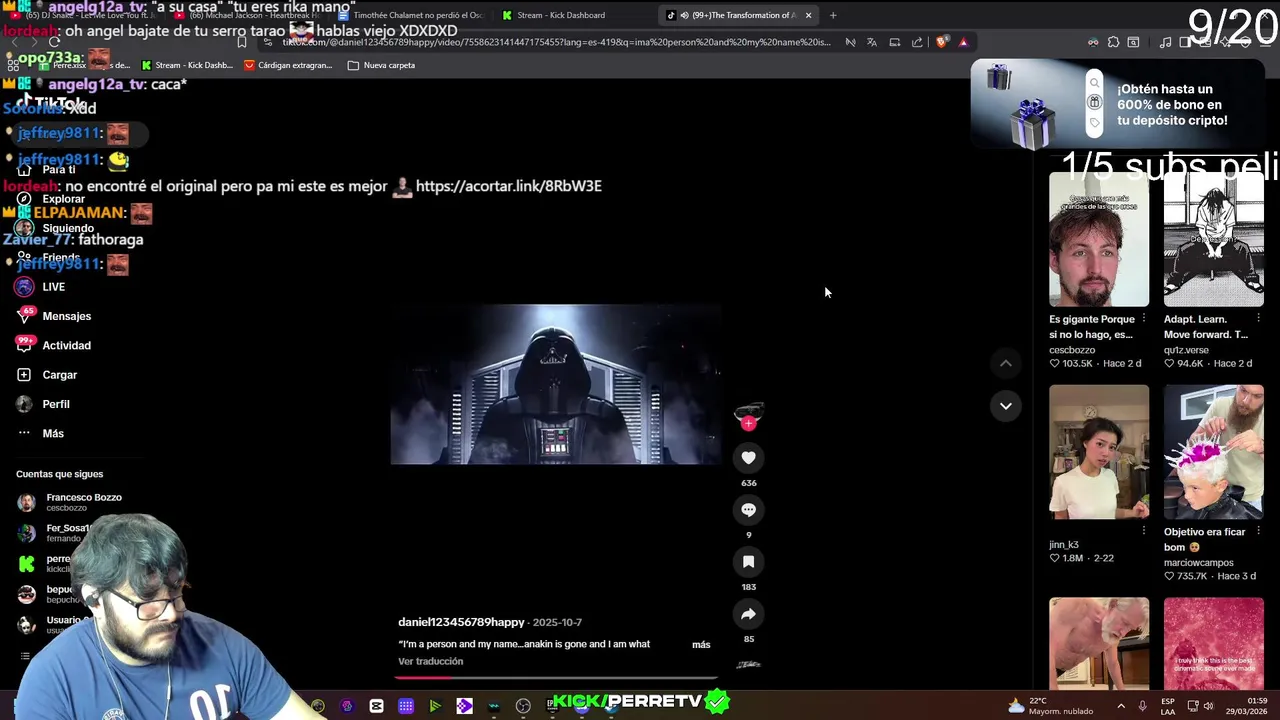Screen dimensions: 1280x720
Task: Expand caption with 'más' link
Action: 701,644
